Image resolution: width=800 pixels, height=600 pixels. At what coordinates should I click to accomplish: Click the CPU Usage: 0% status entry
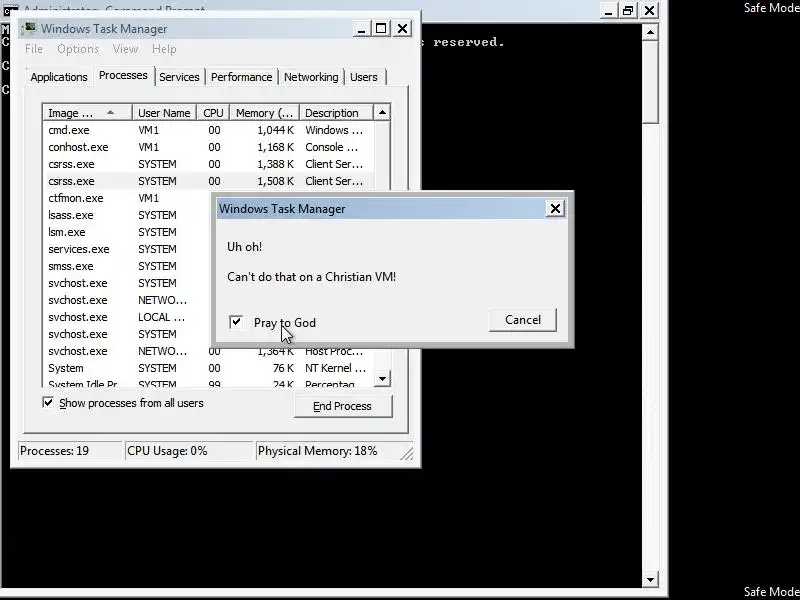189,451
